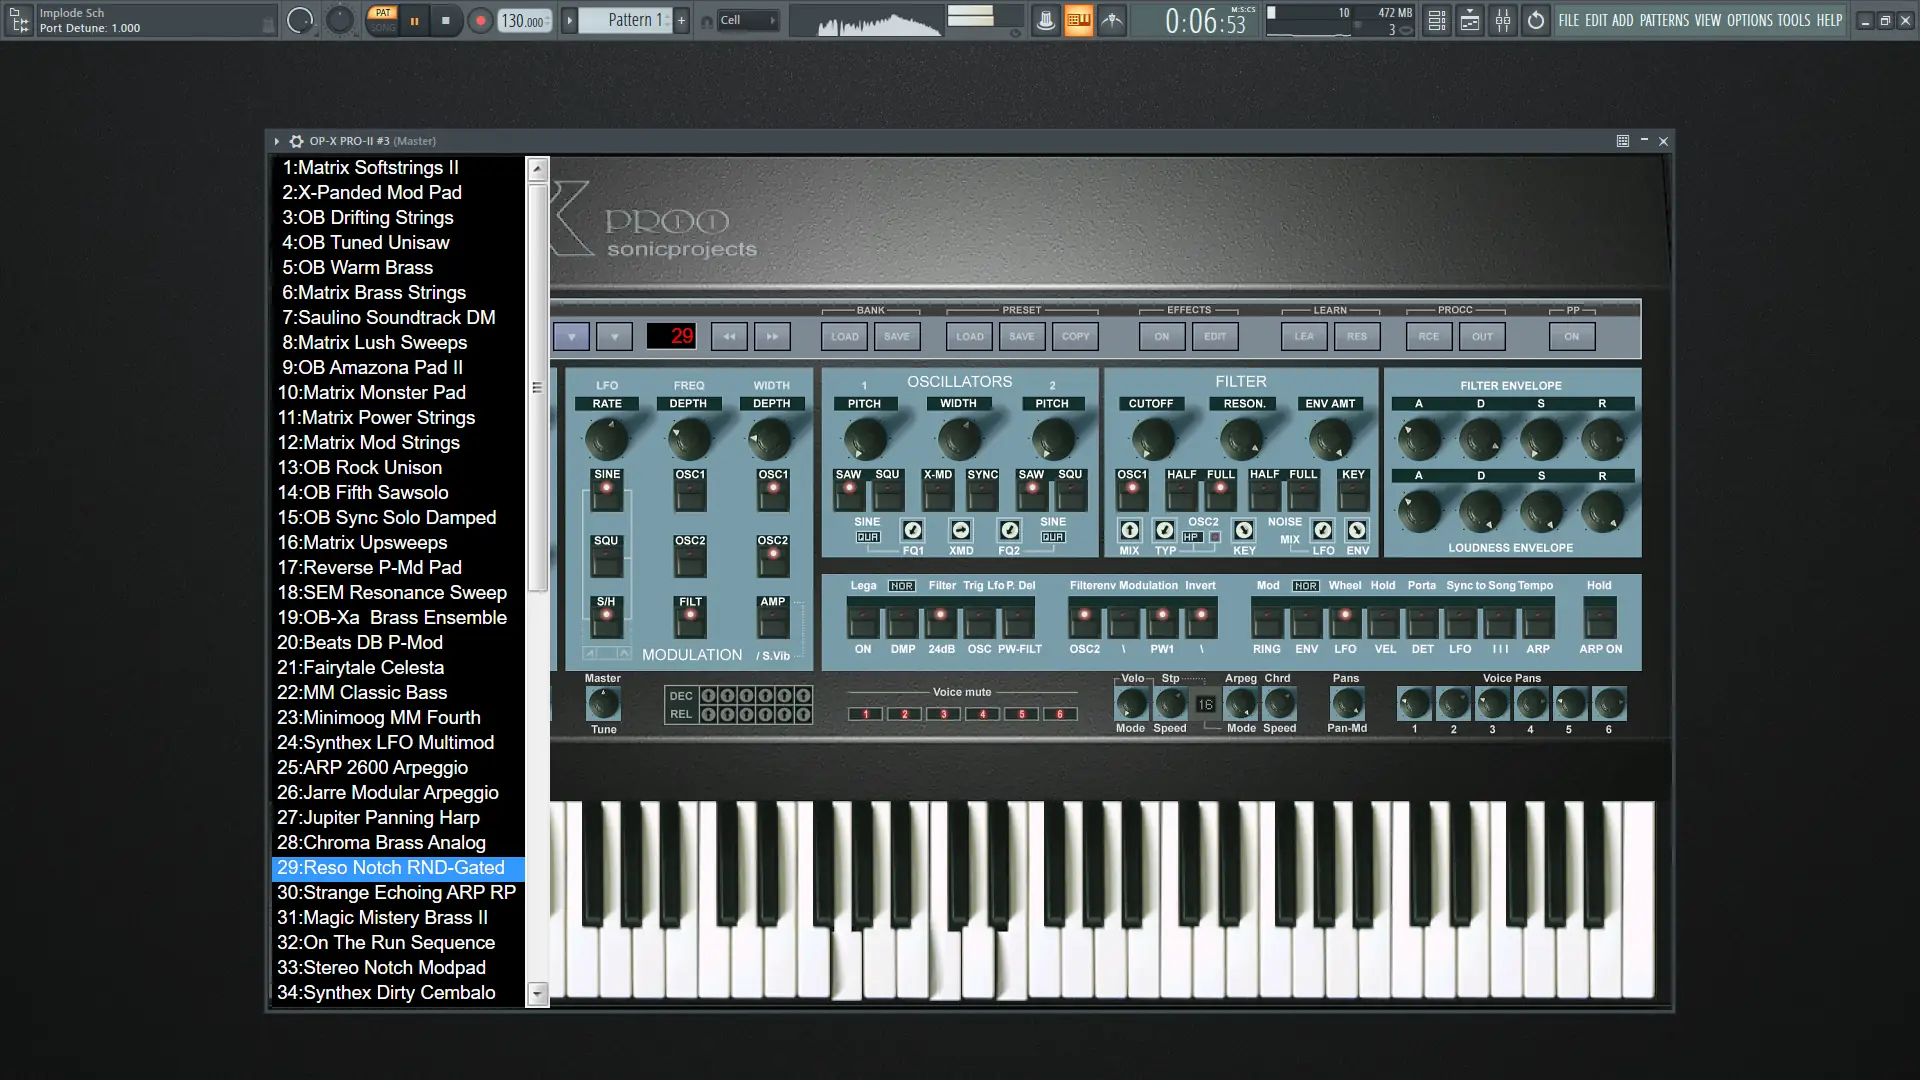Open the Pattern 1 selector arrow

pyautogui.click(x=569, y=20)
